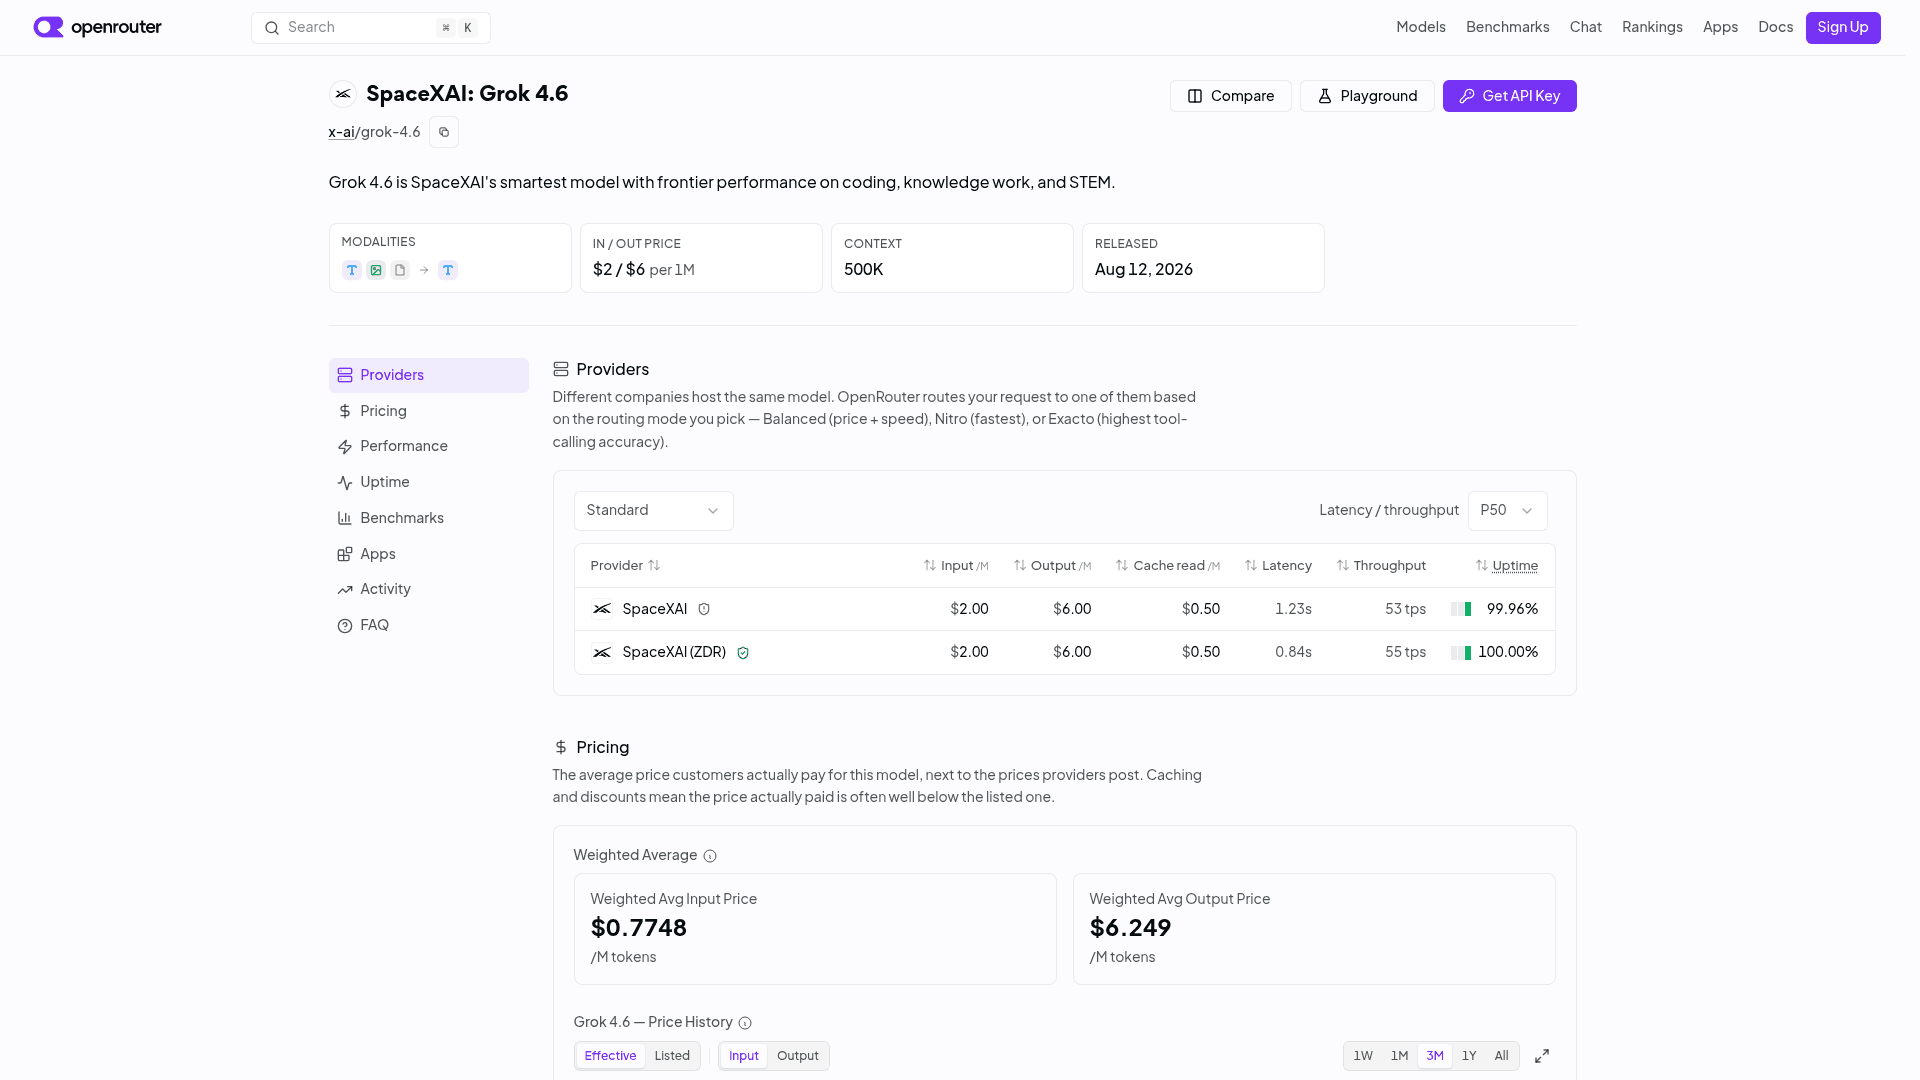
Task: Sort providers by Cache read price
Action: coord(1168,566)
